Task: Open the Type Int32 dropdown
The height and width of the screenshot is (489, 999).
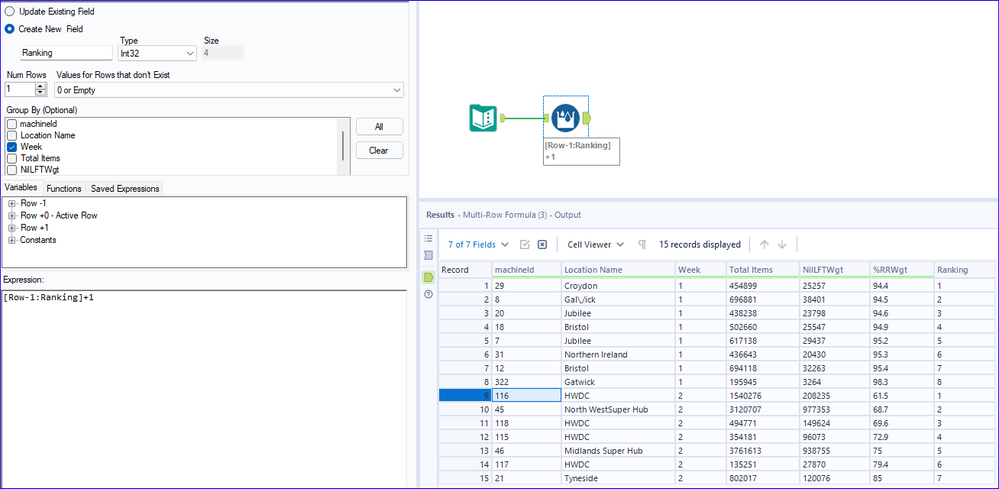Action: click(x=157, y=53)
